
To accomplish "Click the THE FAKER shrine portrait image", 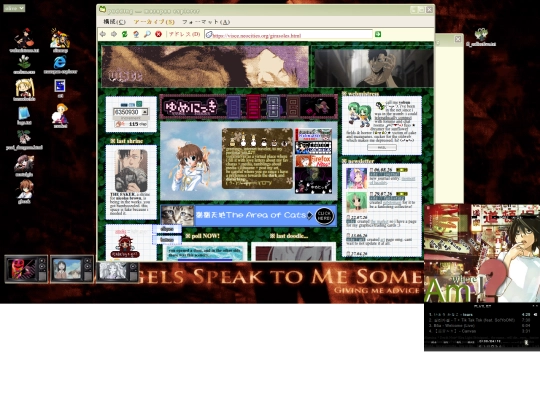I will coord(131,170).
